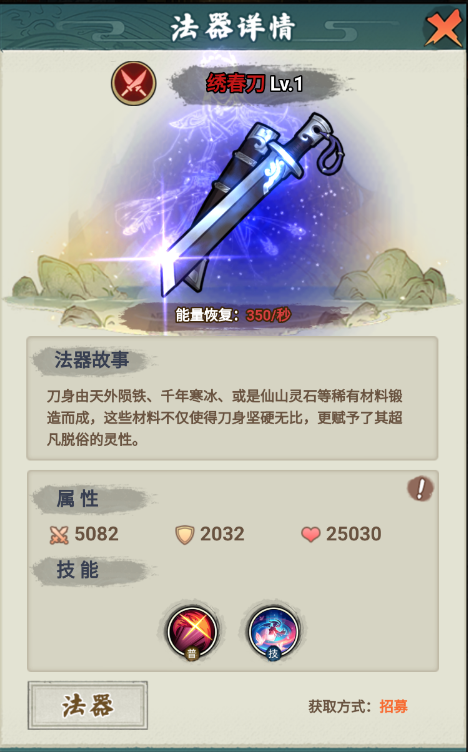
Task: Click the weapon story description text
Action: coord(224,418)
